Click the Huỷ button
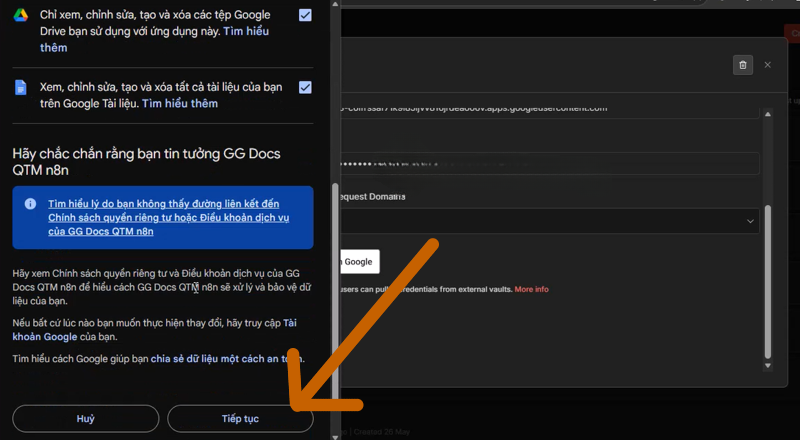The image size is (800, 440). 86,419
